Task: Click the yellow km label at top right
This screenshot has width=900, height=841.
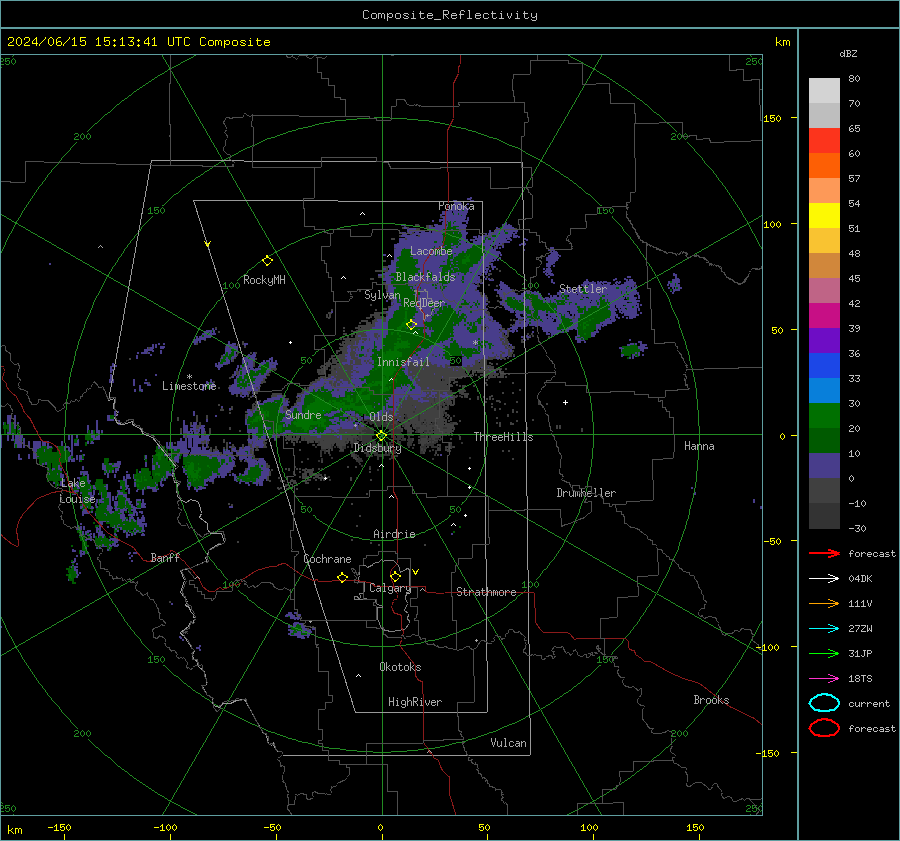Action: pyautogui.click(x=782, y=42)
